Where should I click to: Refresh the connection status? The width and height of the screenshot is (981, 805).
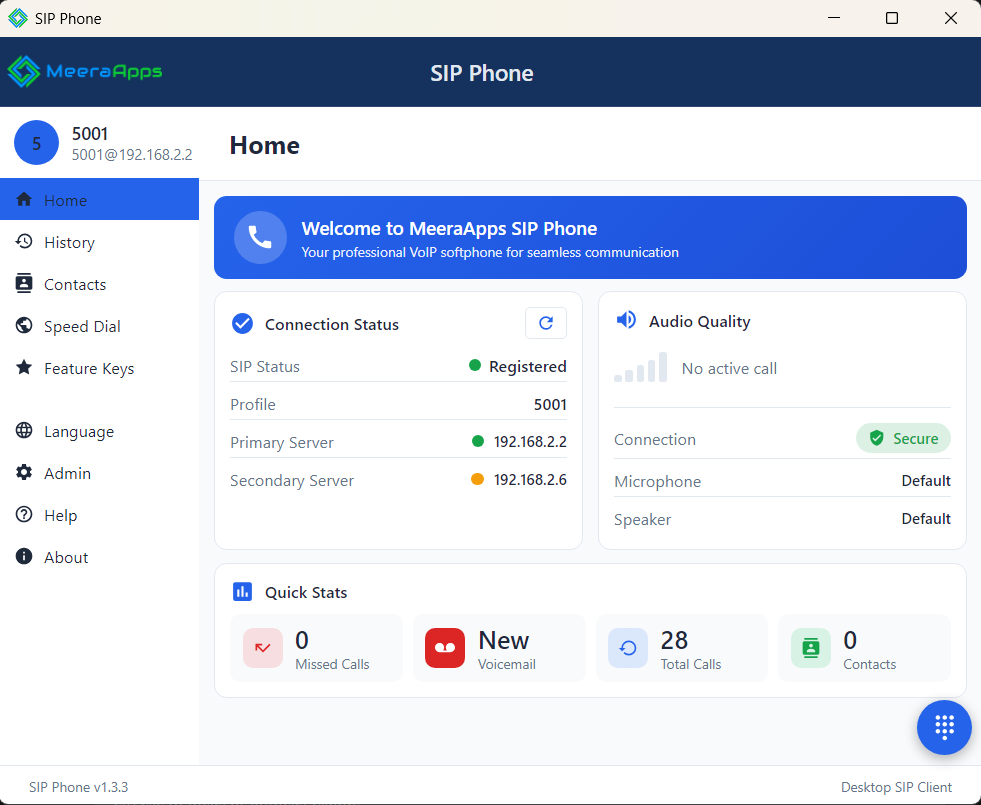(545, 323)
